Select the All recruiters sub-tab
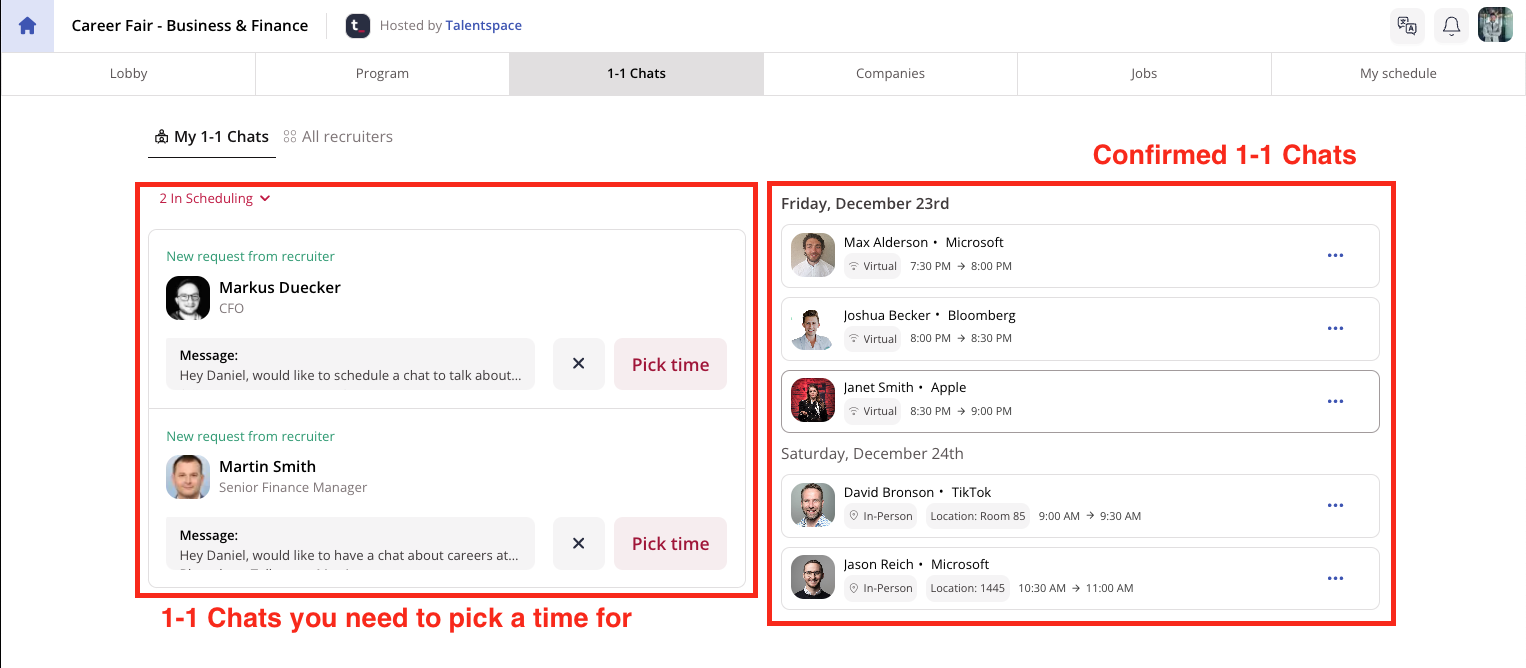Viewport: 1526px width, 668px height. [338, 136]
